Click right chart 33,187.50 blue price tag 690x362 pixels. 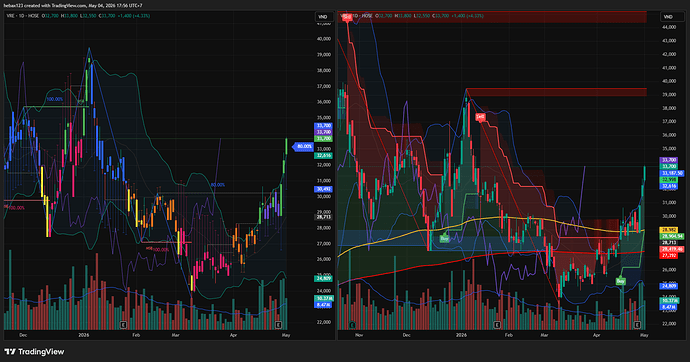672,173
